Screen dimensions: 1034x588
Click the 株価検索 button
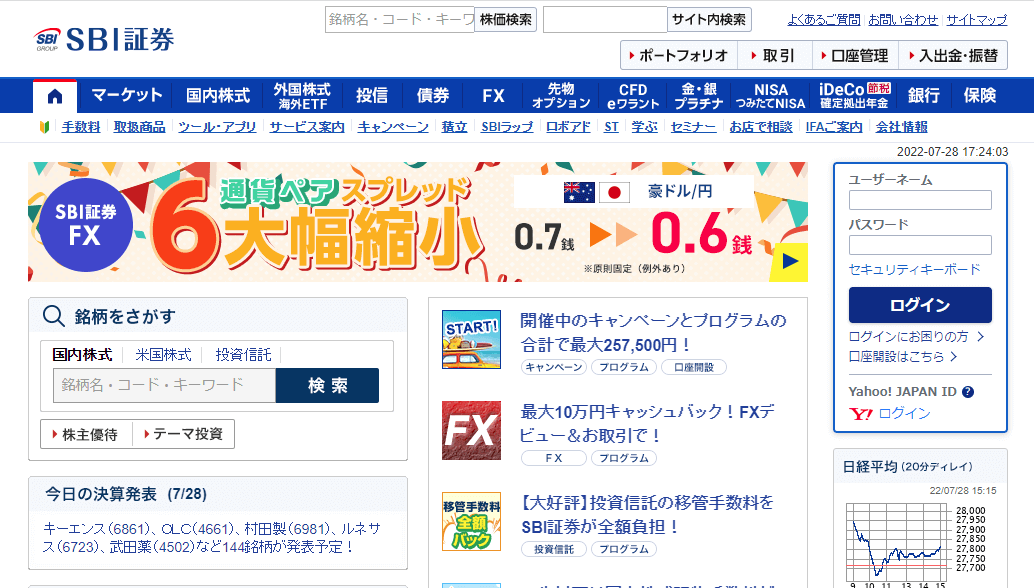point(506,20)
